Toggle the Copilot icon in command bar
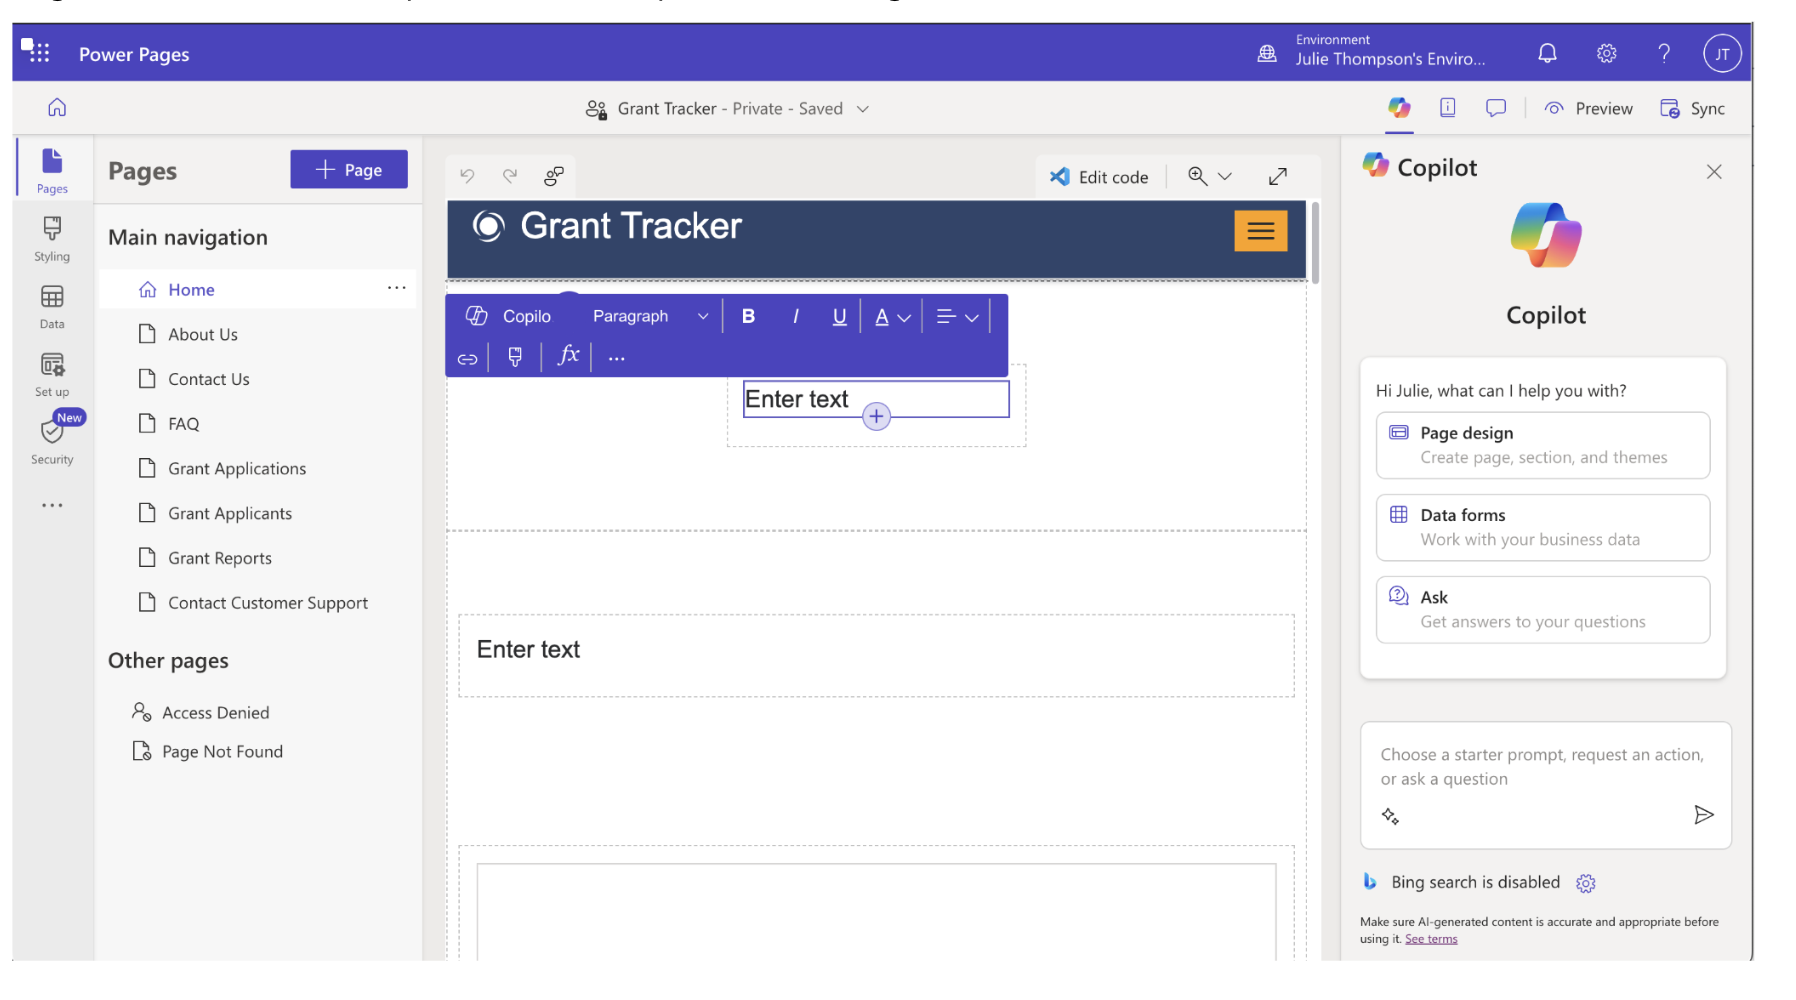Screen dimensions: 1796x1000 coord(1399,108)
